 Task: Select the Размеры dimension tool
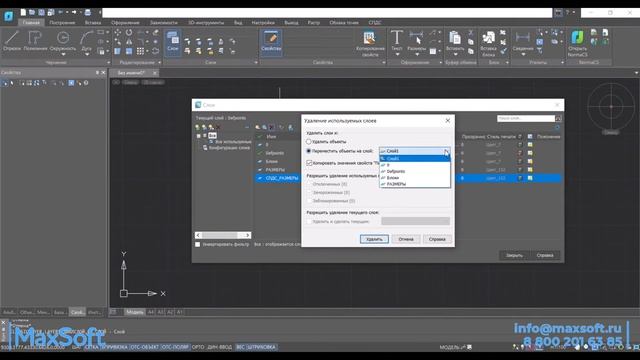pos(416,41)
